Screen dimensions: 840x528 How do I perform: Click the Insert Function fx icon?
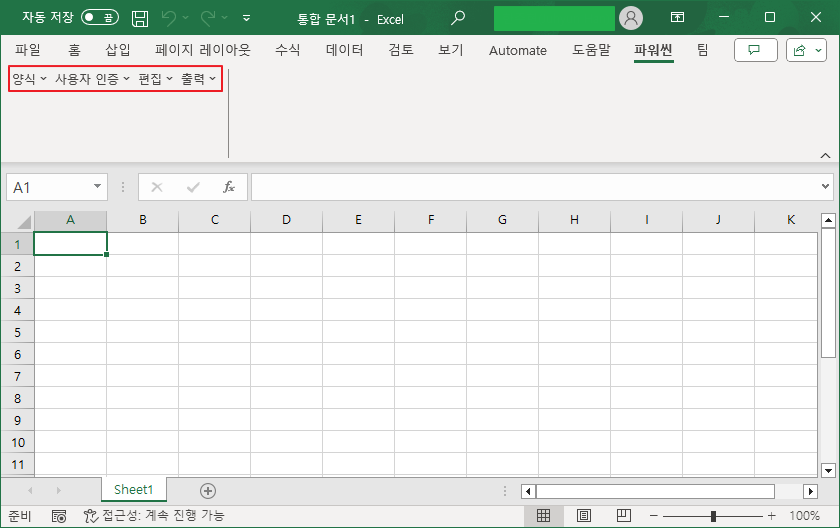(x=229, y=187)
